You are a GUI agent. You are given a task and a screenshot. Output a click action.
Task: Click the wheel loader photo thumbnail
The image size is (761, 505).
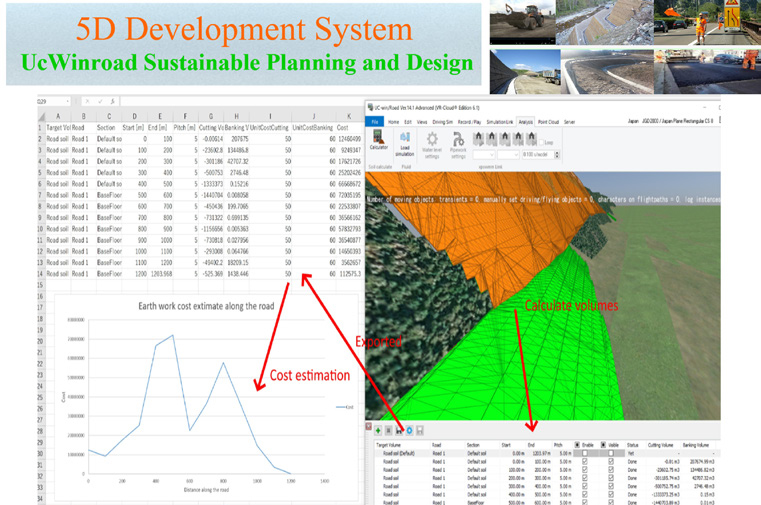[522, 22]
